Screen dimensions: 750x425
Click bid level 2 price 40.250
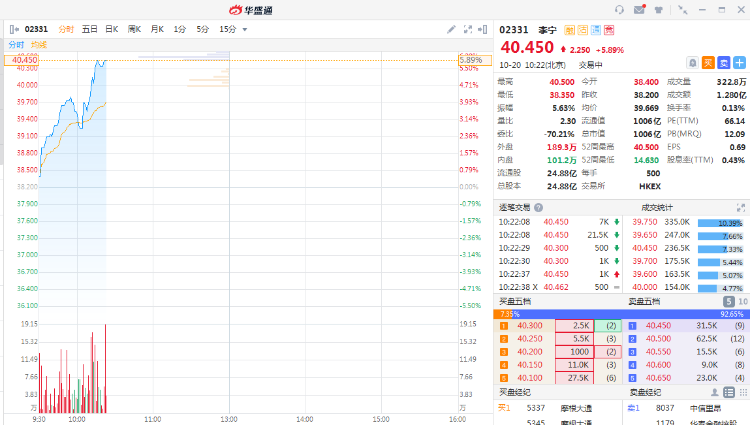pyautogui.click(x=529, y=338)
